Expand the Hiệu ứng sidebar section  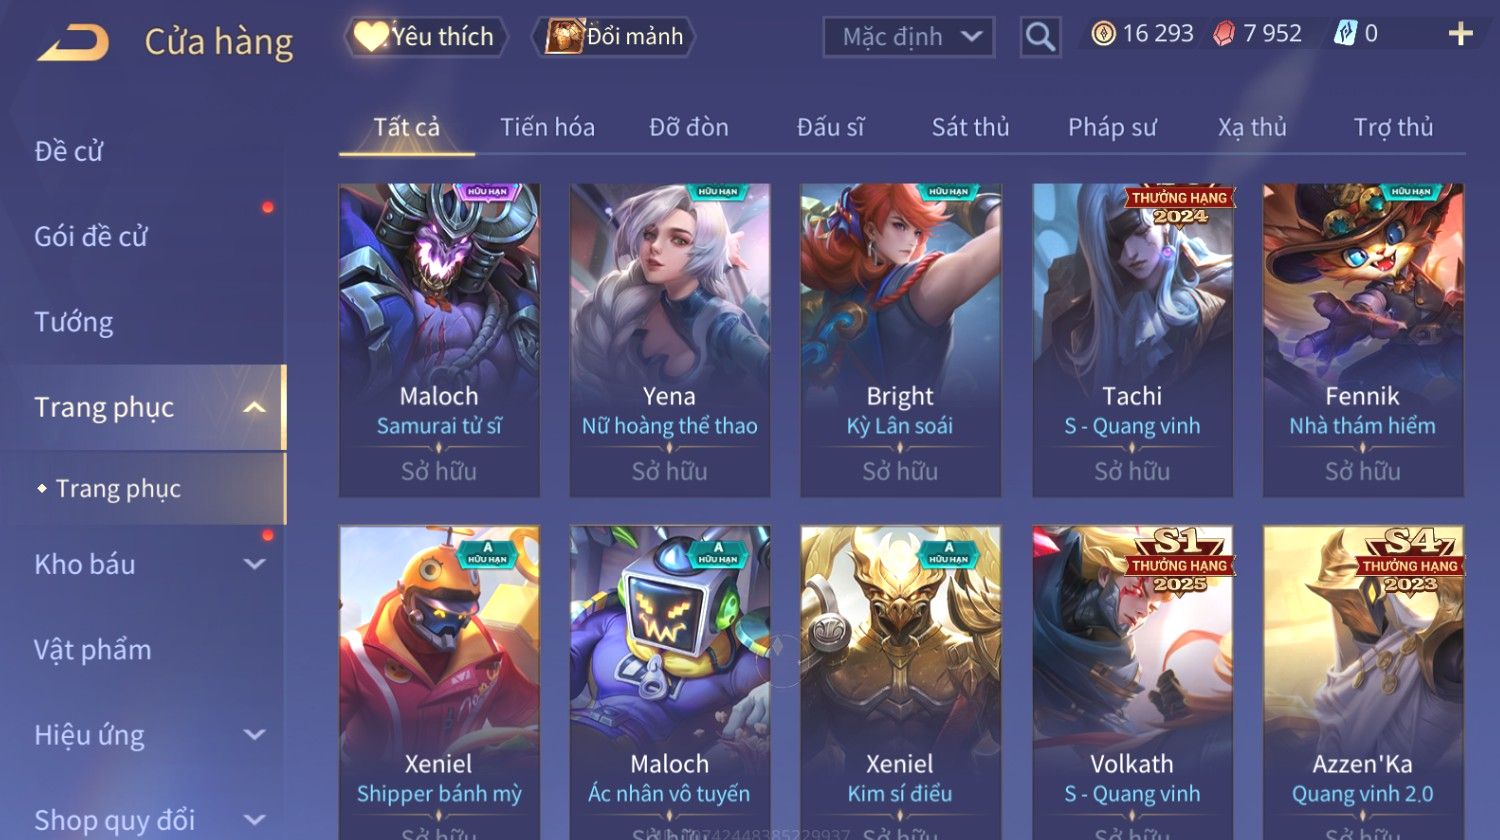pyautogui.click(x=255, y=735)
